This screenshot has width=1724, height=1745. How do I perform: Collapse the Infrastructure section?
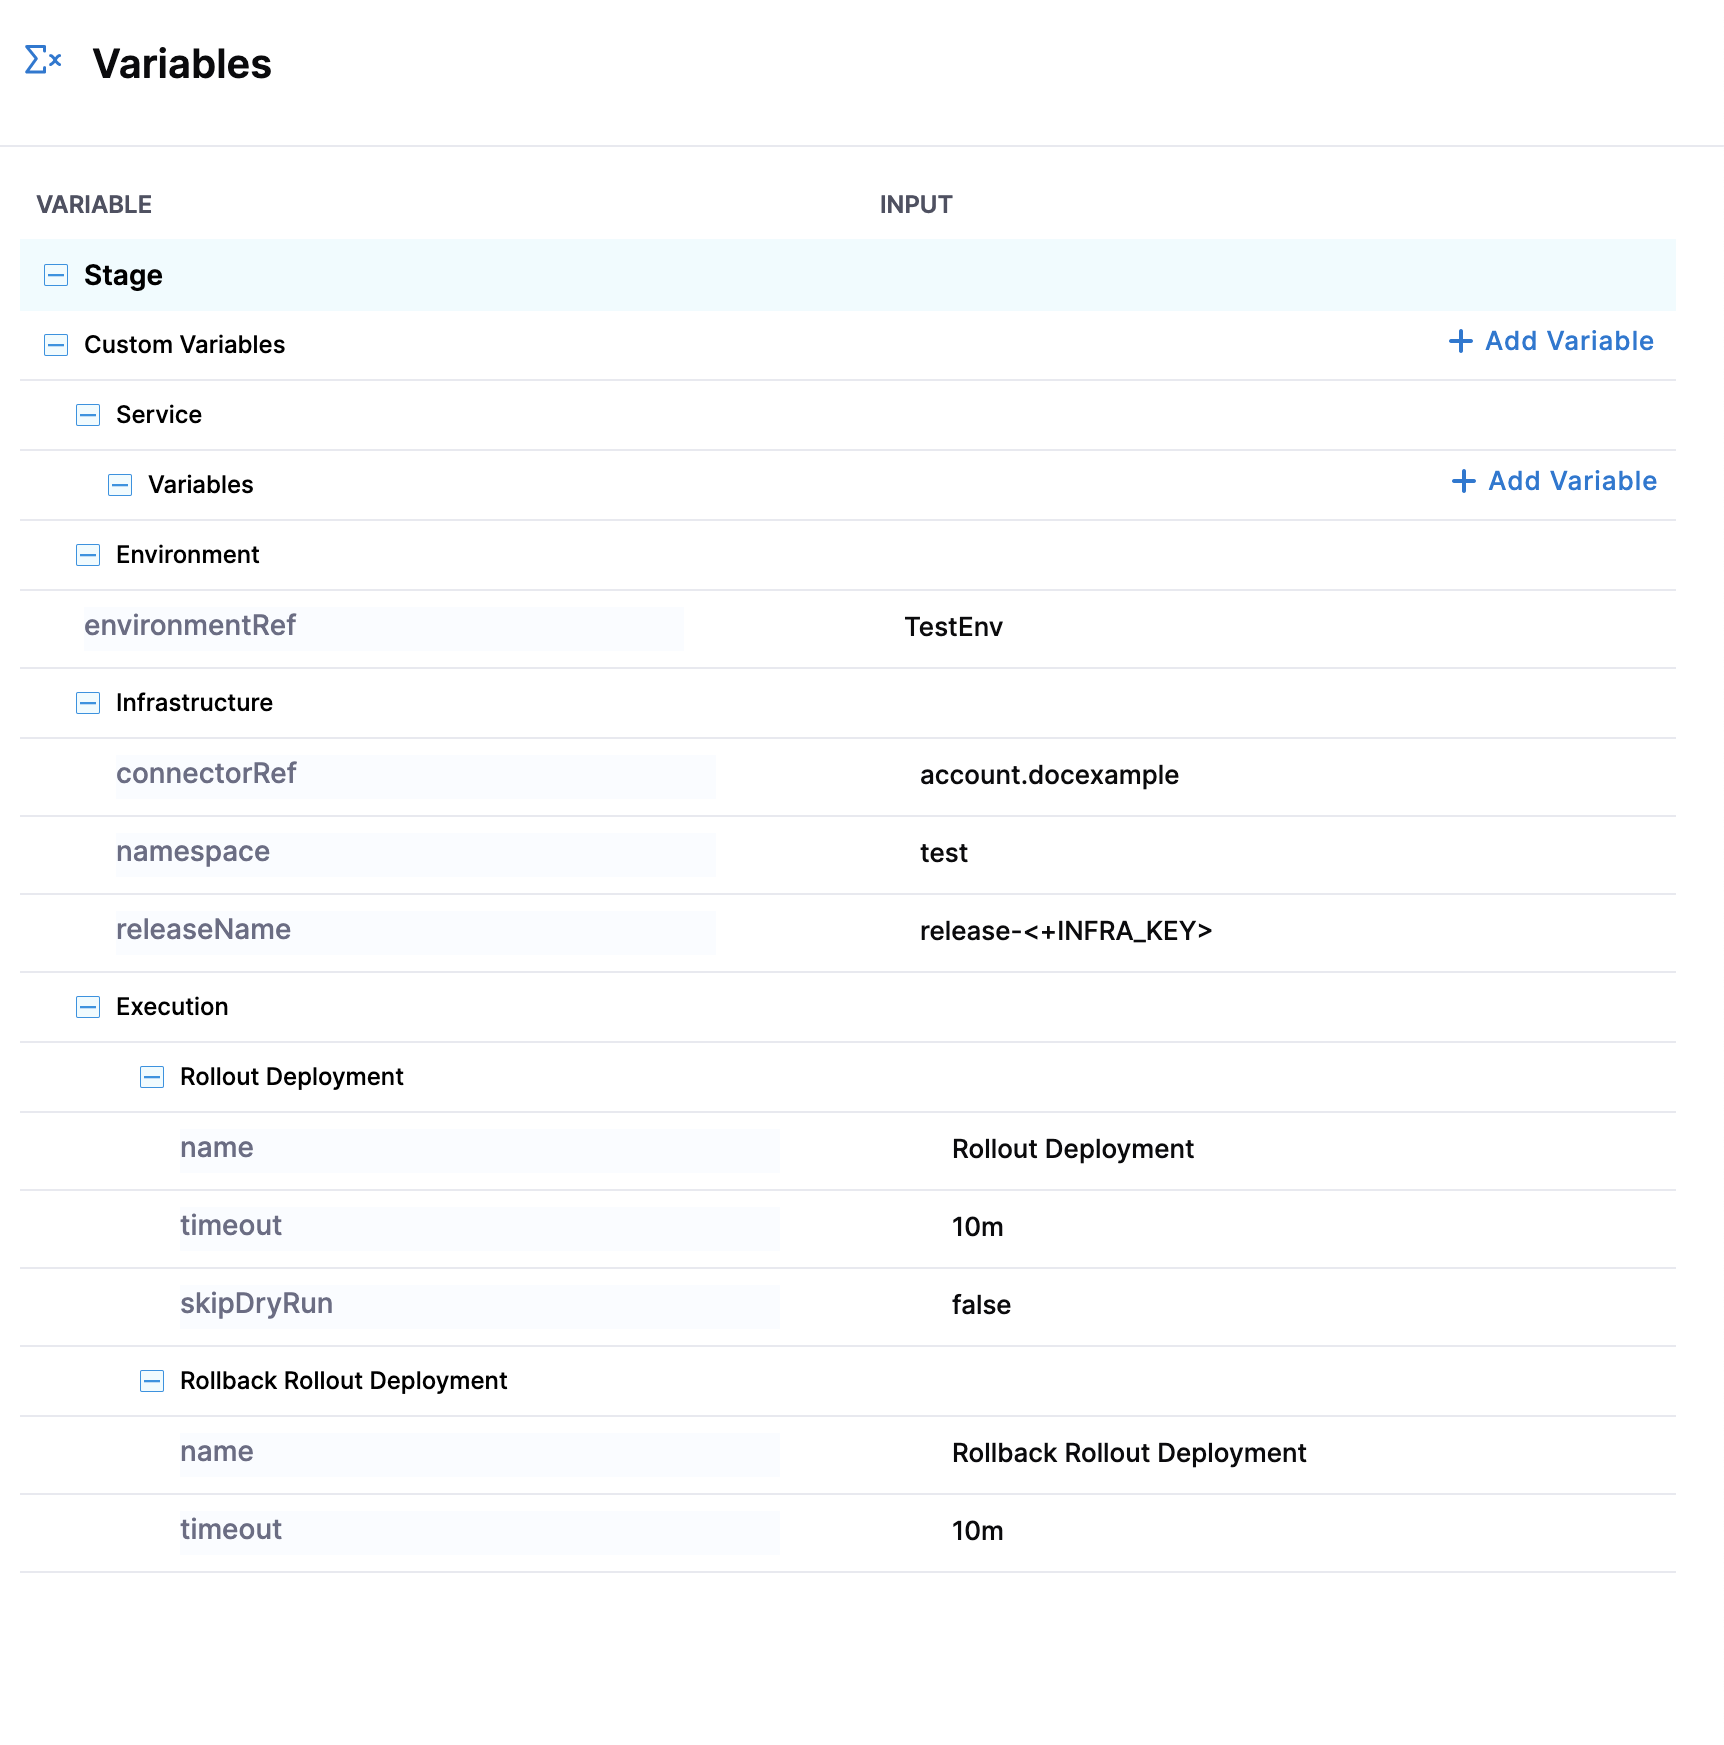(x=88, y=703)
